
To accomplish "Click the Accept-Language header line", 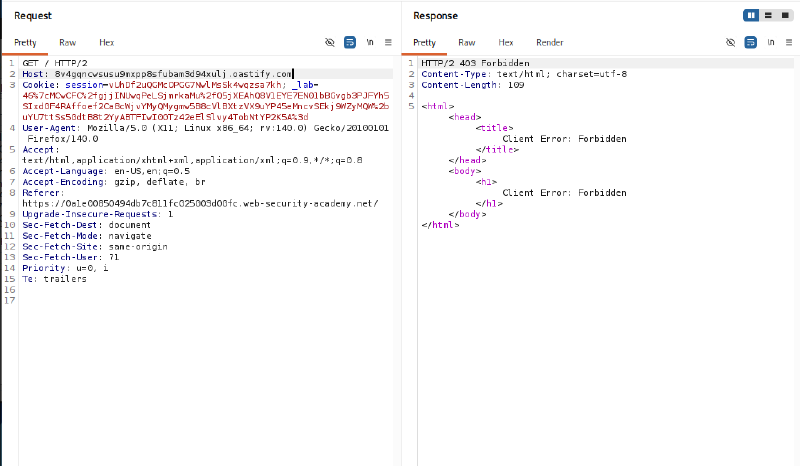I will pyautogui.click(x=106, y=171).
